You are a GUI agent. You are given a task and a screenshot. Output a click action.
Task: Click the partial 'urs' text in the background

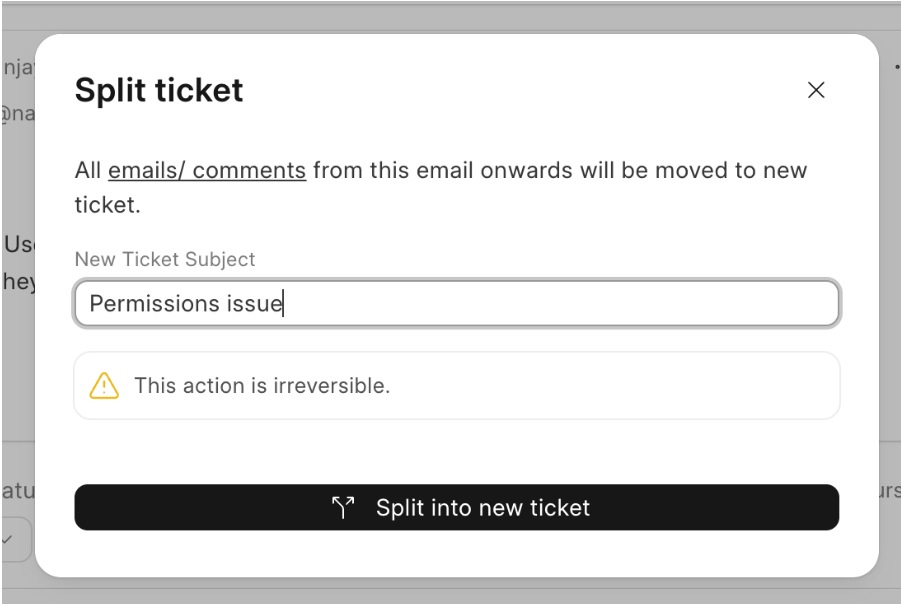tap(890, 491)
